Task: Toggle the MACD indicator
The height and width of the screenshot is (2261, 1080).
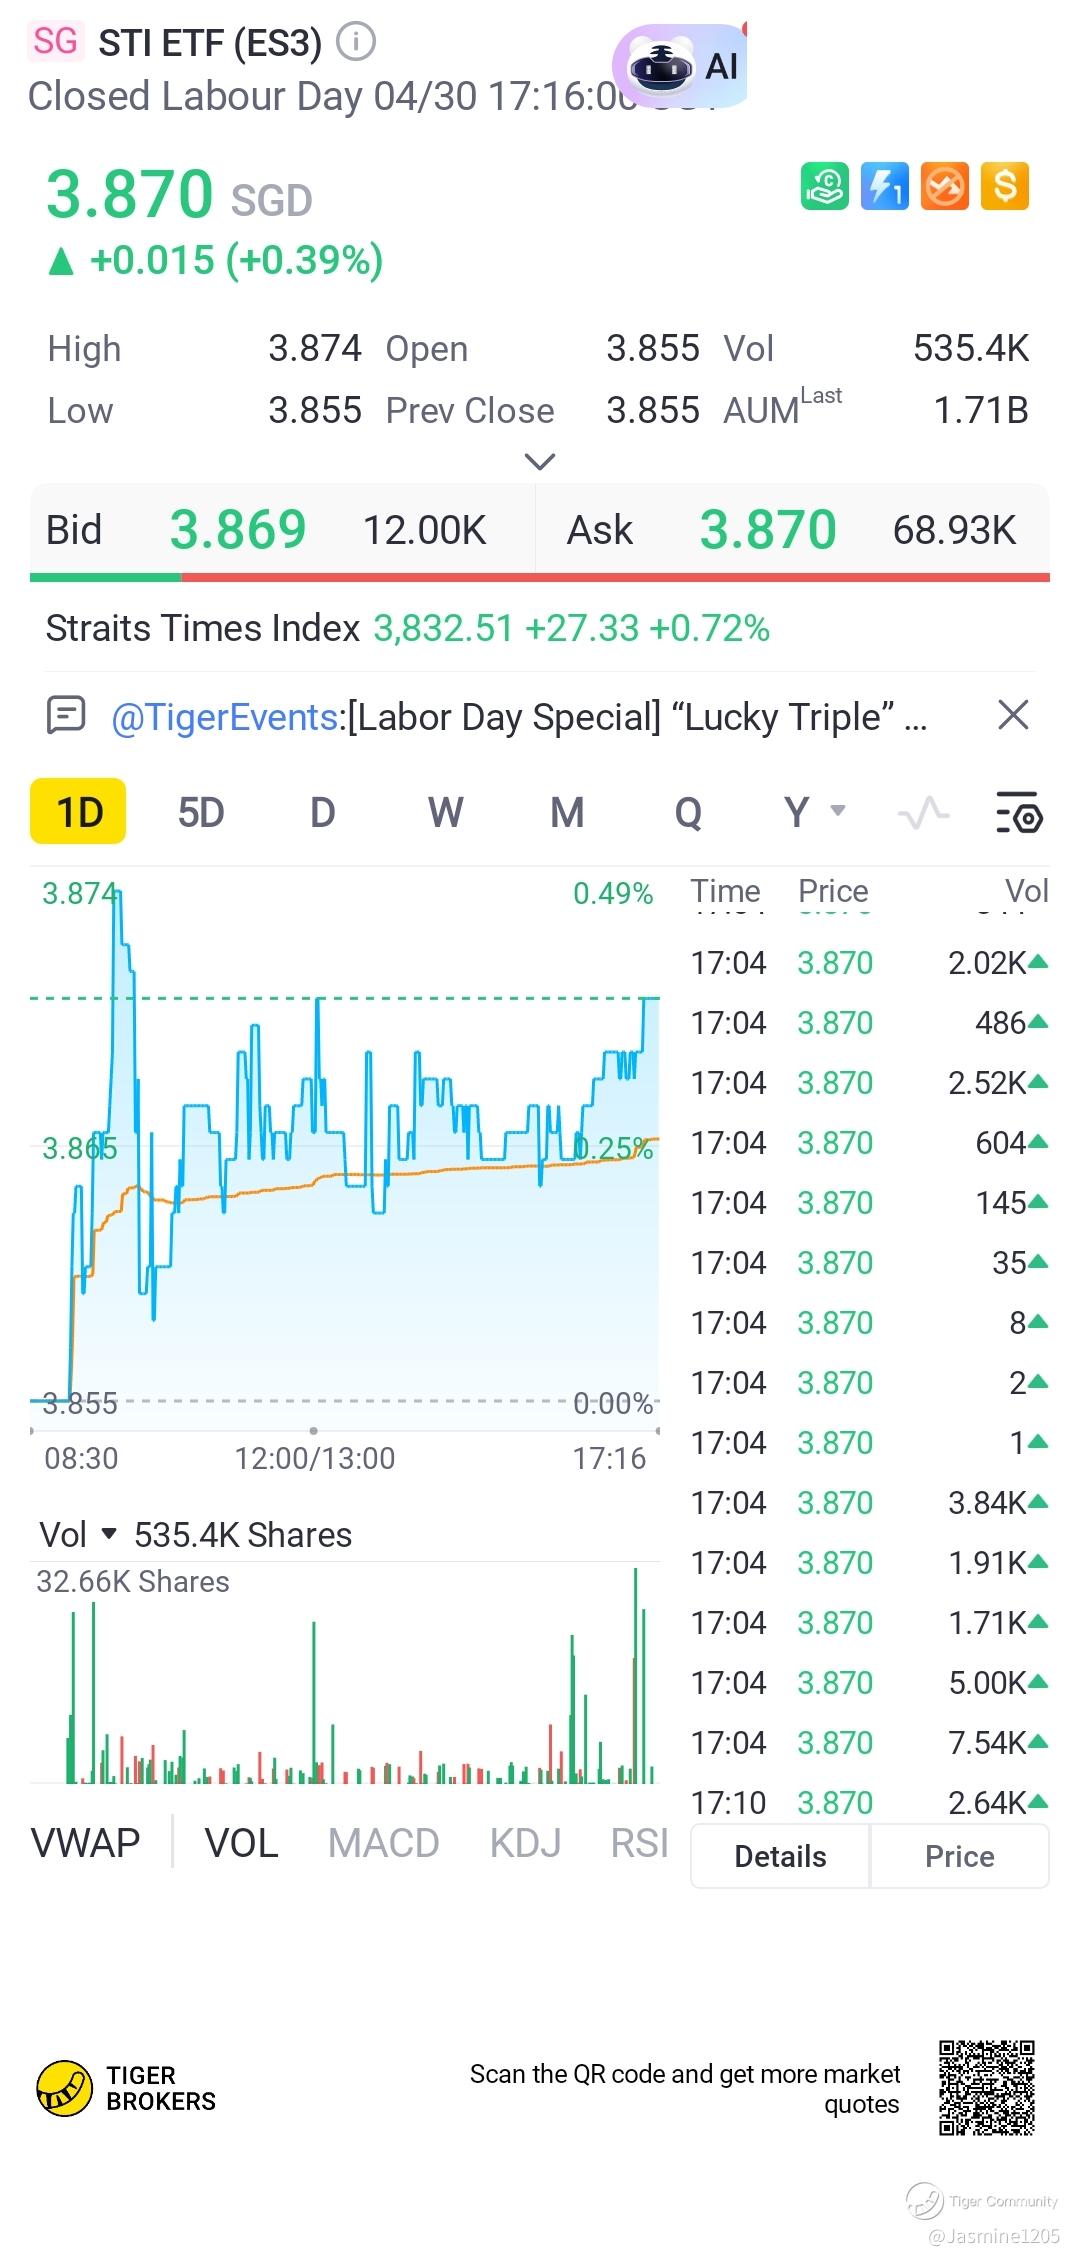Action: tap(383, 1843)
